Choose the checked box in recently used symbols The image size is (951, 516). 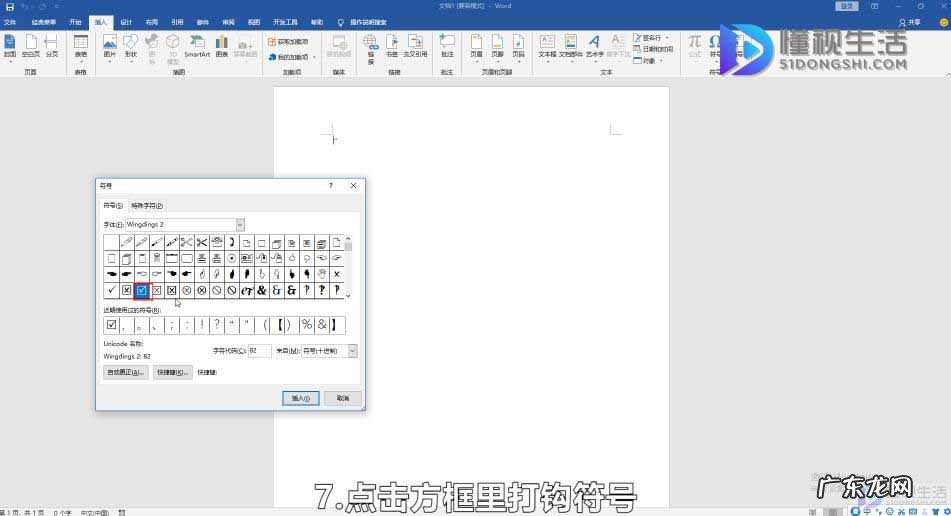pyautogui.click(x=112, y=325)
